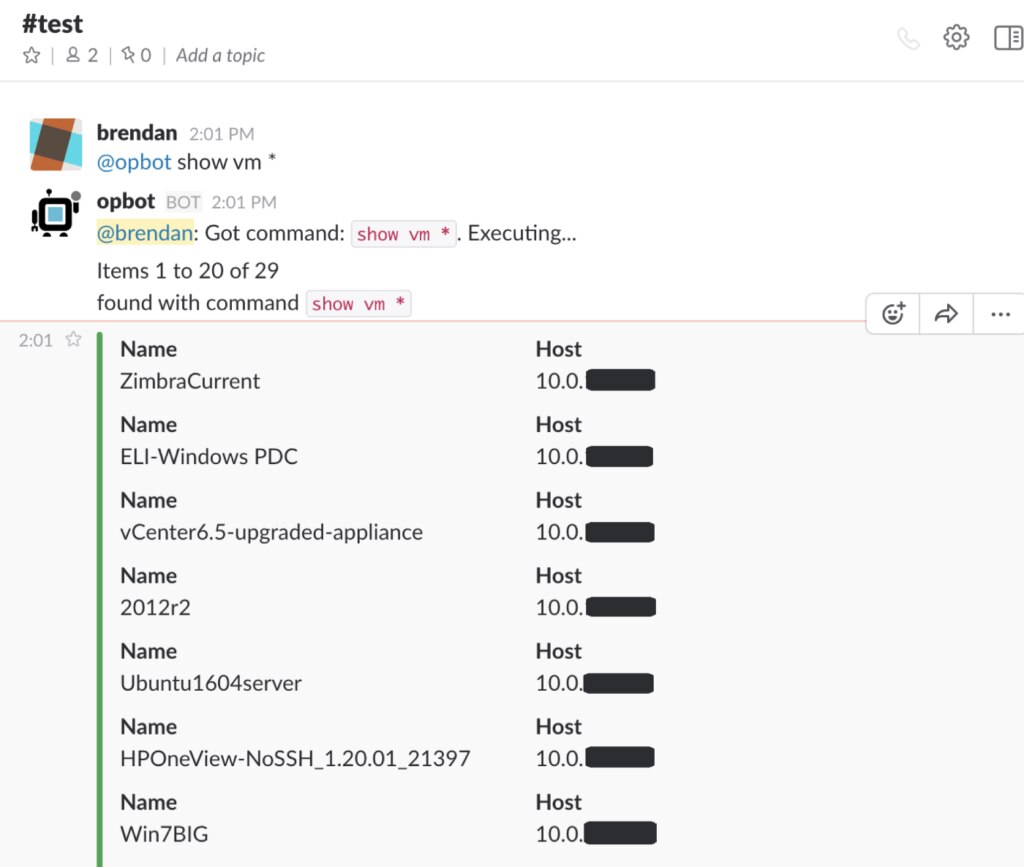Toggle the channel details sidebar
This screenshot has width=1024, height=867.
pyautogui.click(x=1008, y=38)
